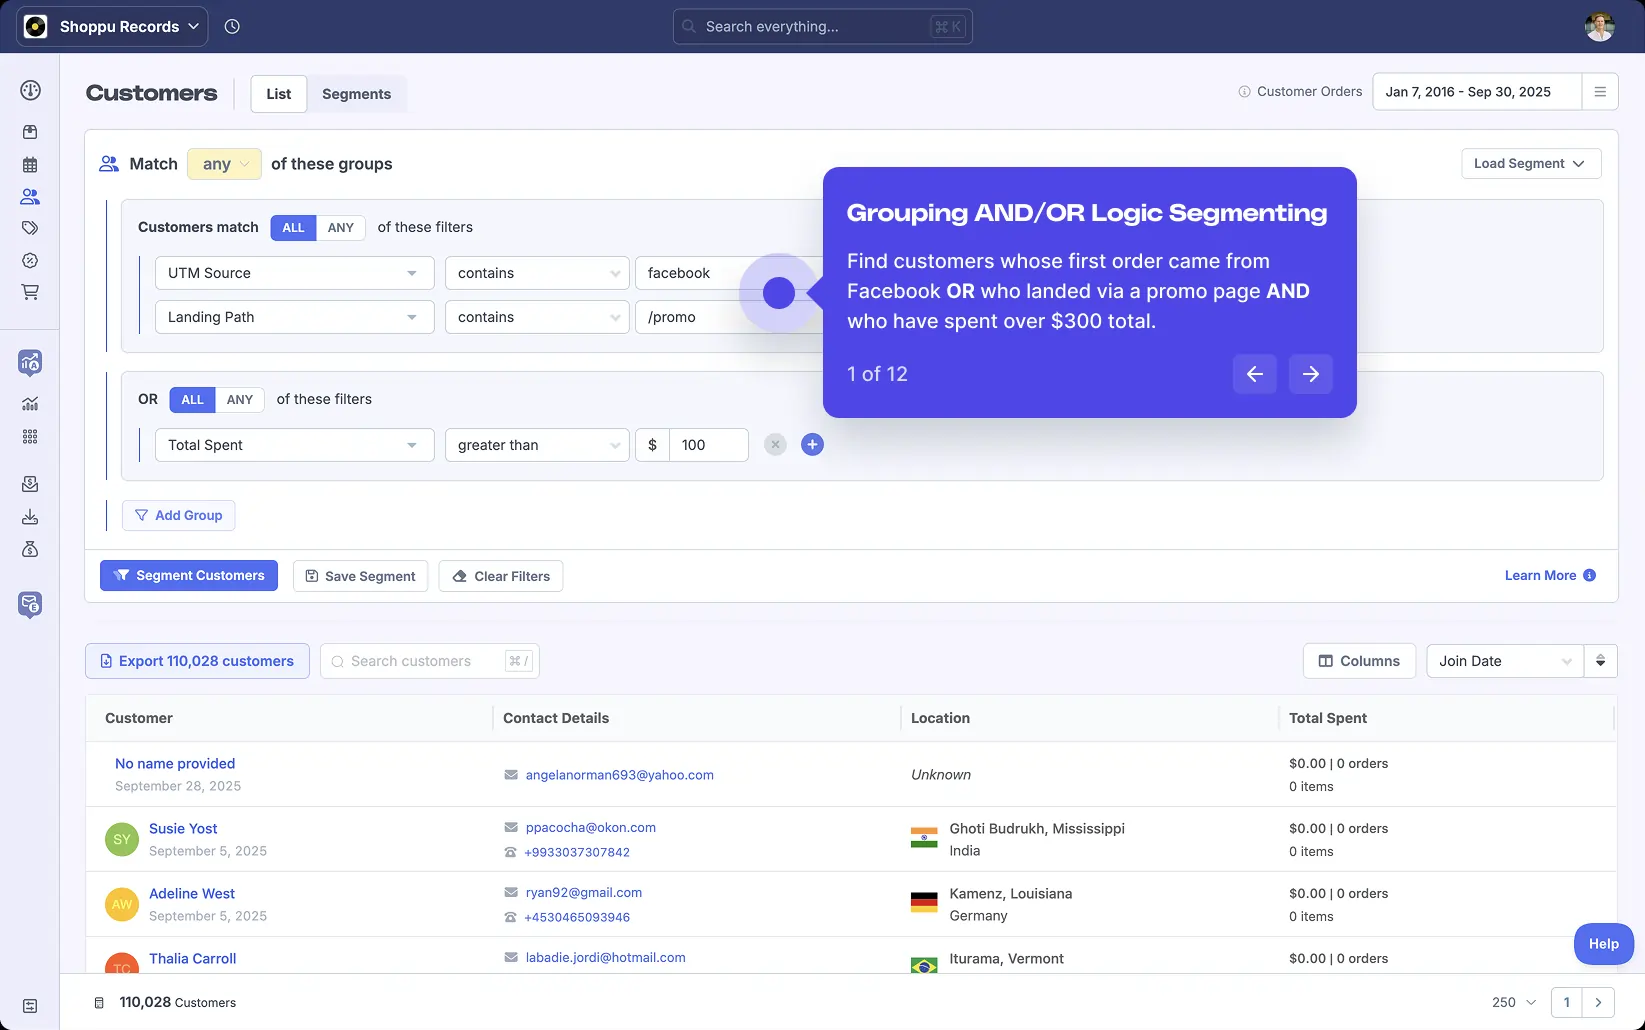This screenshot has height=1030, width=1645.
Task: Expand the Load Segment dropdown
Action: click(x=1530, y=163)
